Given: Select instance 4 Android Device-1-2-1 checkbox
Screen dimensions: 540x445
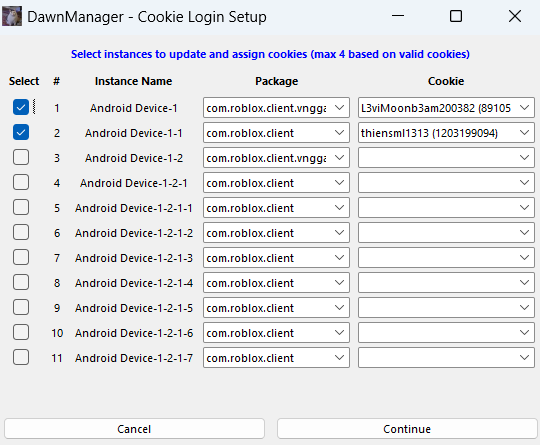Looking at the screenshot, I should pos(21,182).
